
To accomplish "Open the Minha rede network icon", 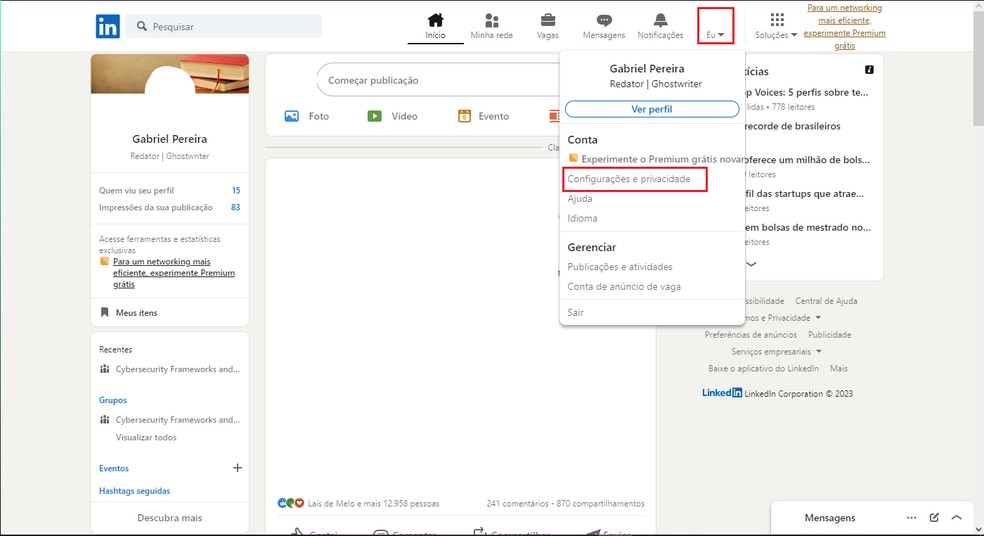I will [x=491, y=20].
